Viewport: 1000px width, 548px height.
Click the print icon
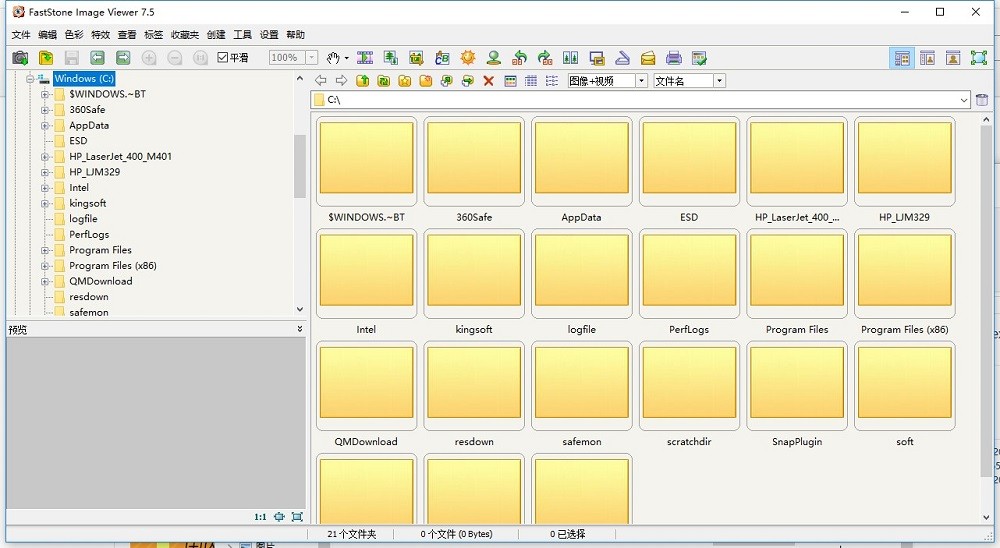673,58
